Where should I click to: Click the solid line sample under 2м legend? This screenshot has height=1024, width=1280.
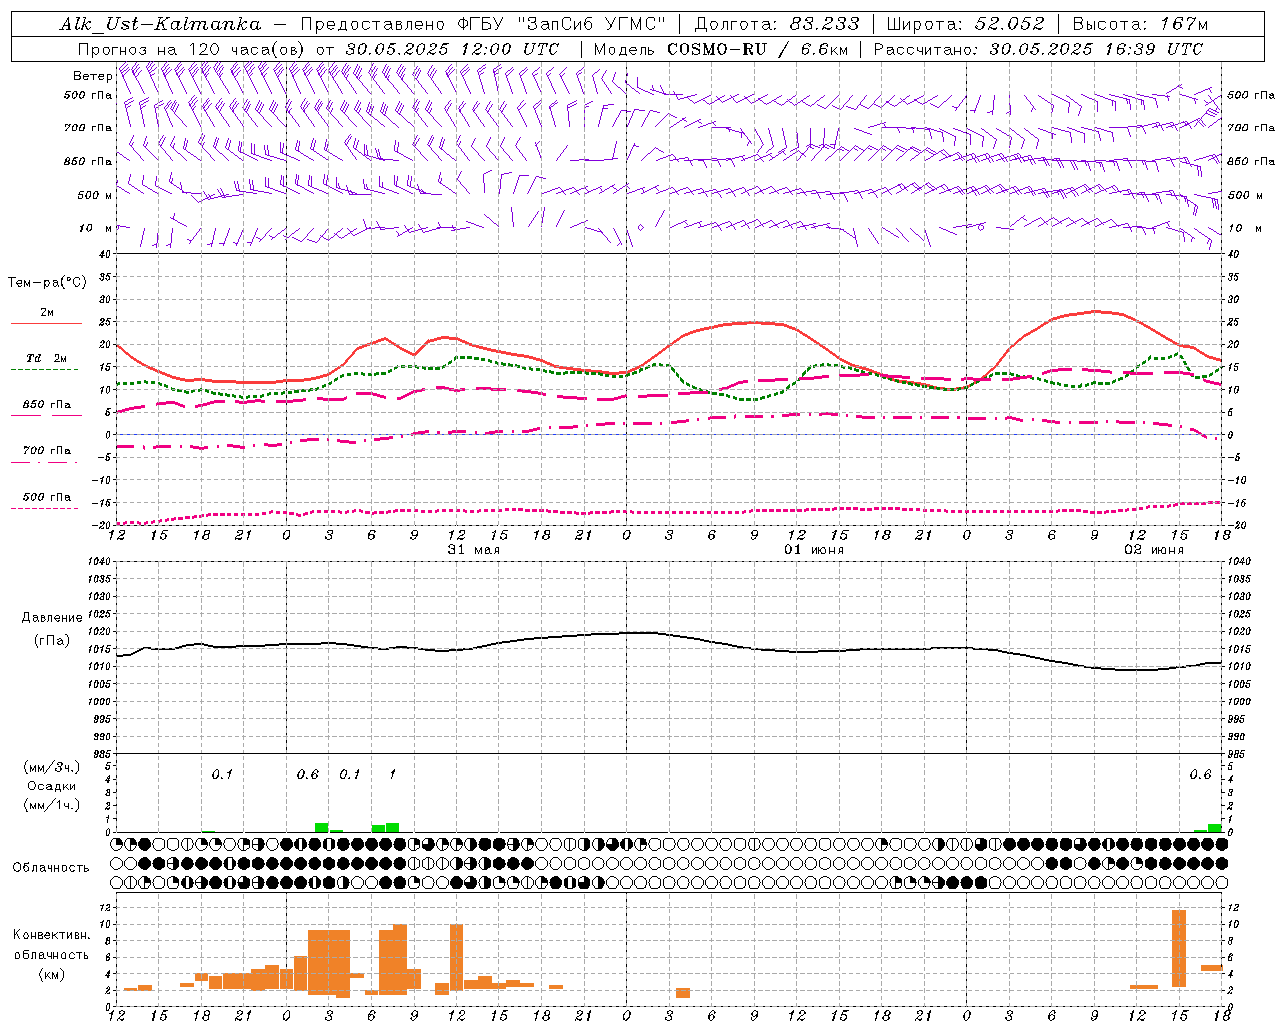(46, 323)
